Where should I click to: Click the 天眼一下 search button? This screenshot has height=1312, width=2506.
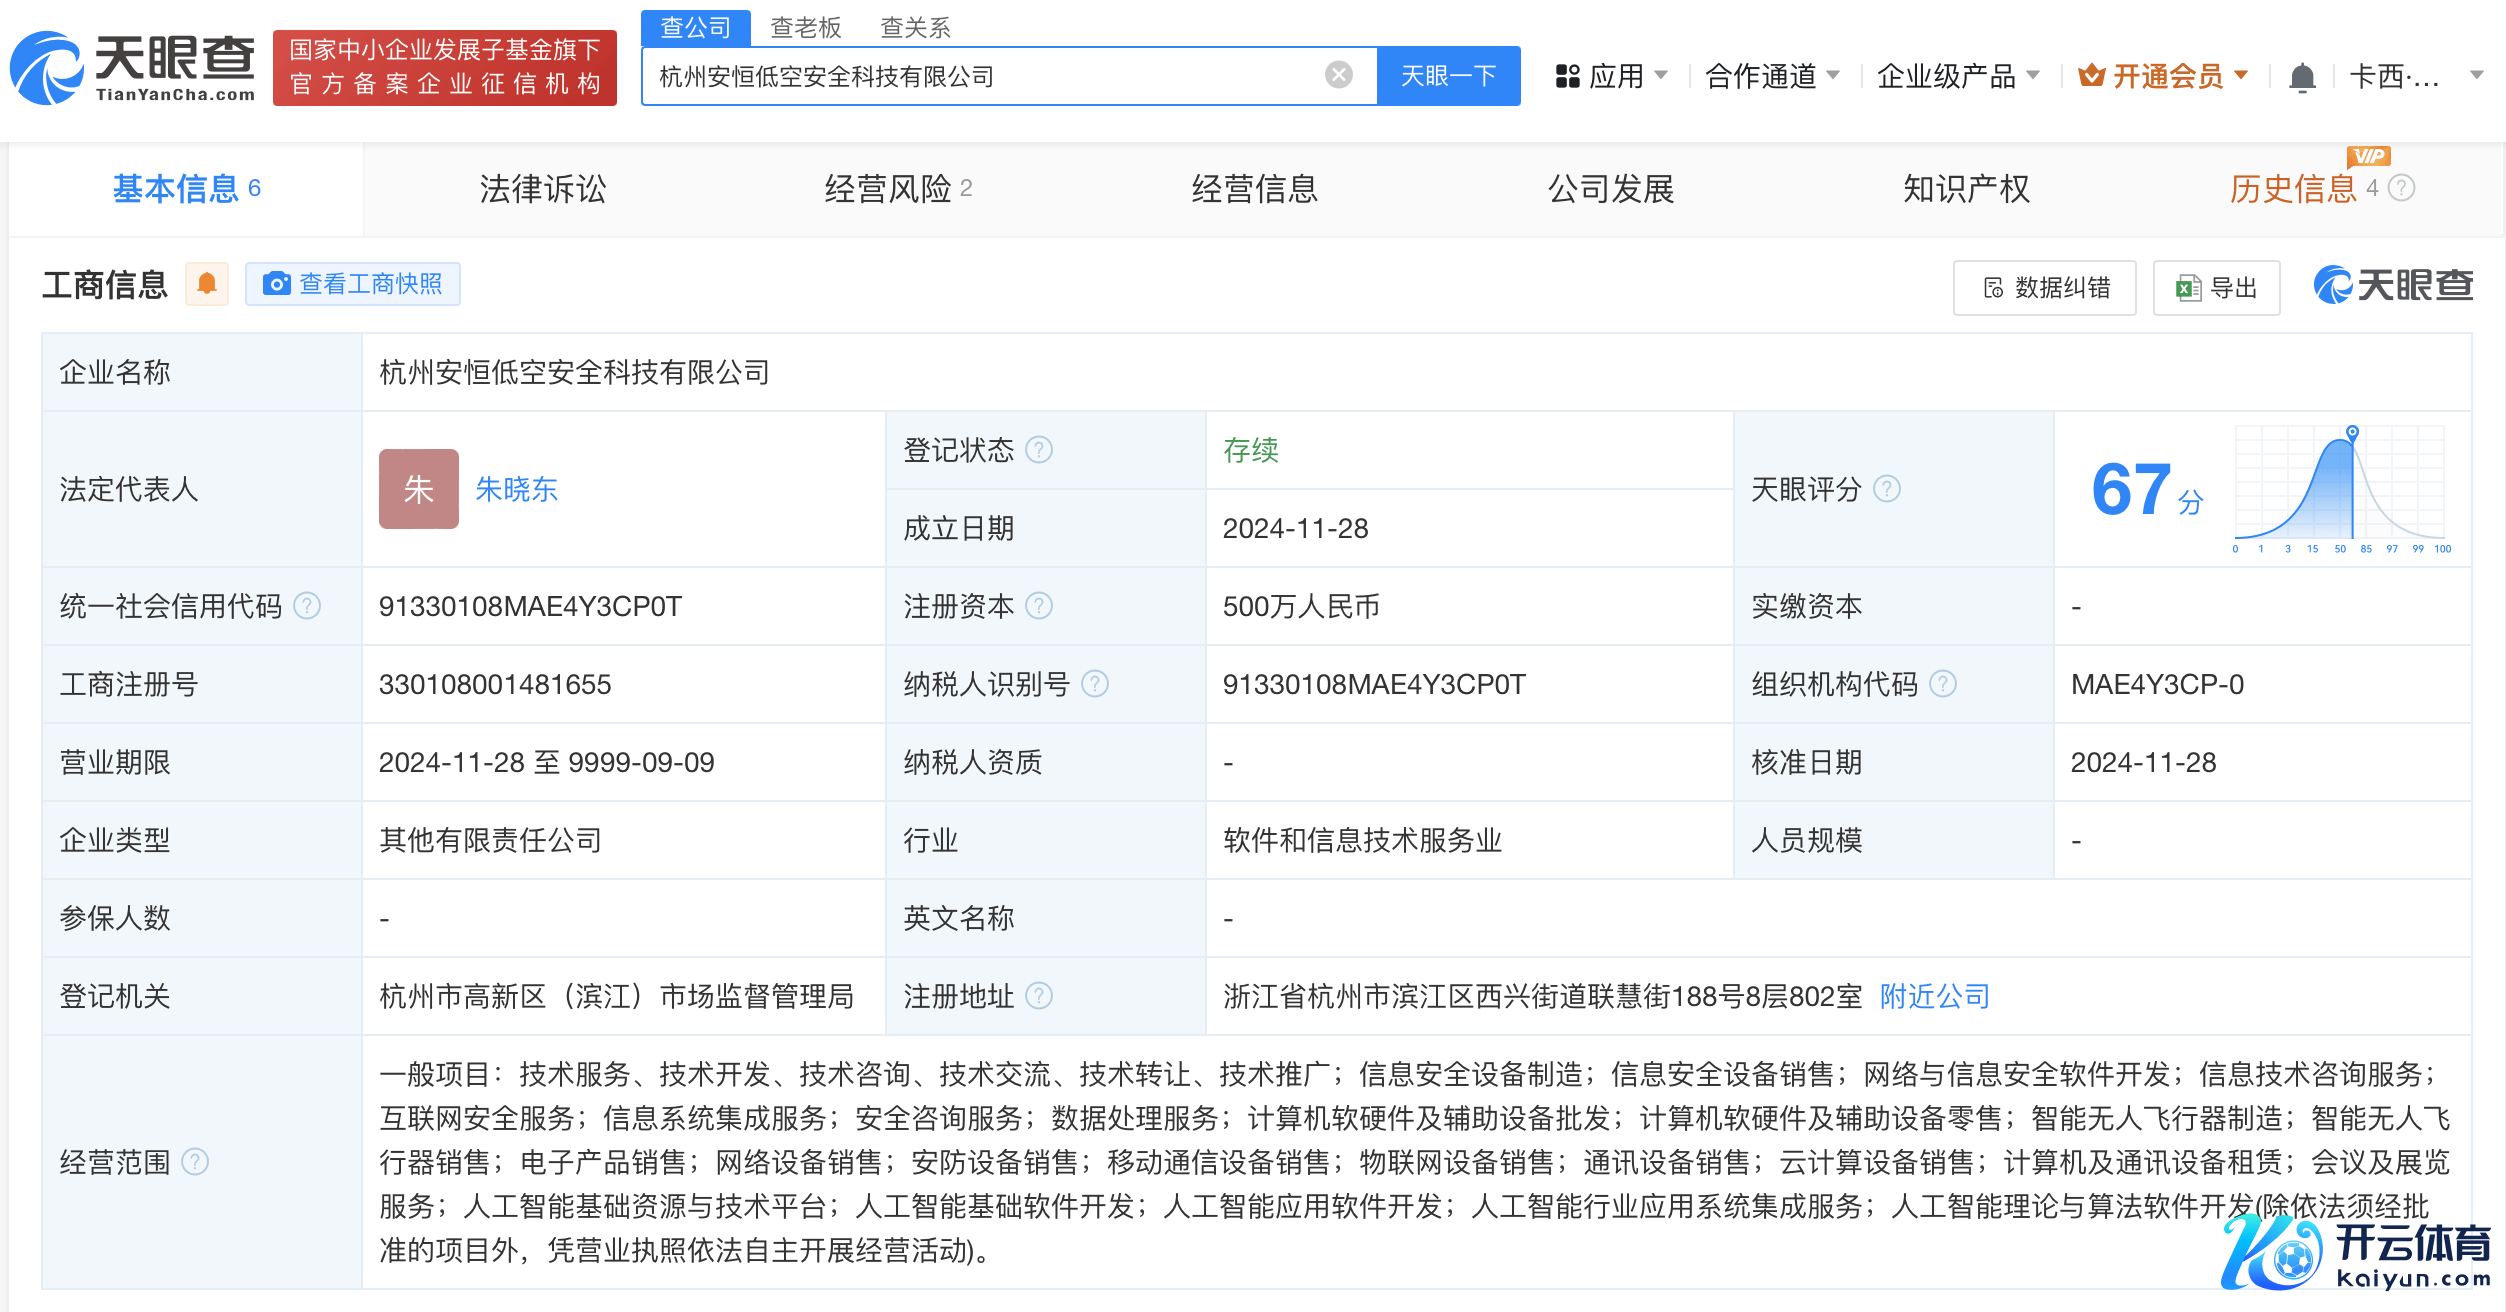tap(1447, 76)
